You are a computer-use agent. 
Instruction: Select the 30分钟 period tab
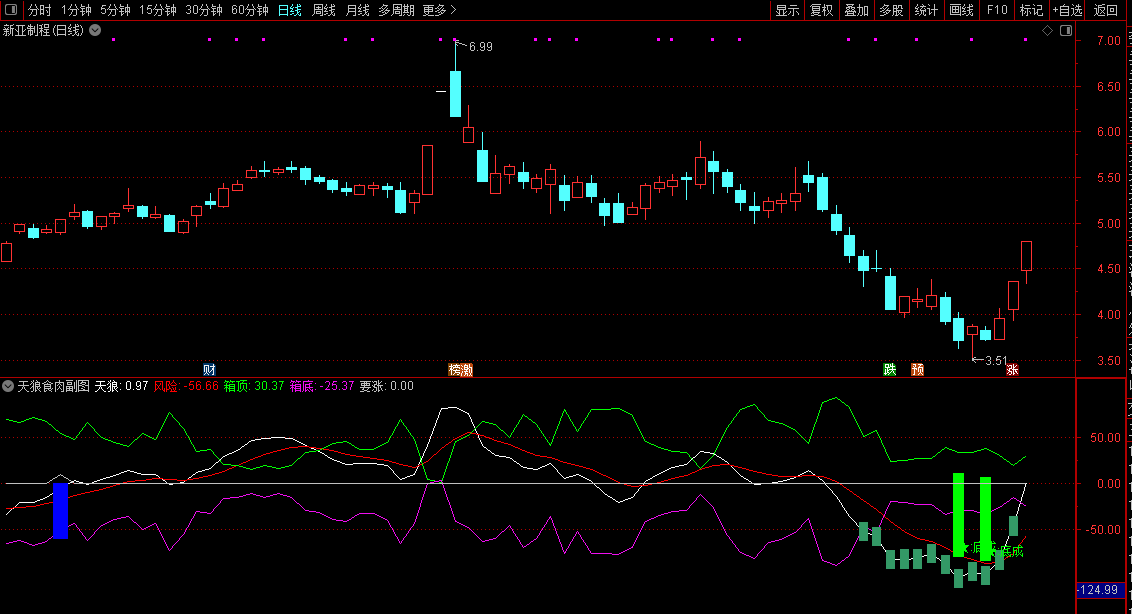[x=204, y=10]
